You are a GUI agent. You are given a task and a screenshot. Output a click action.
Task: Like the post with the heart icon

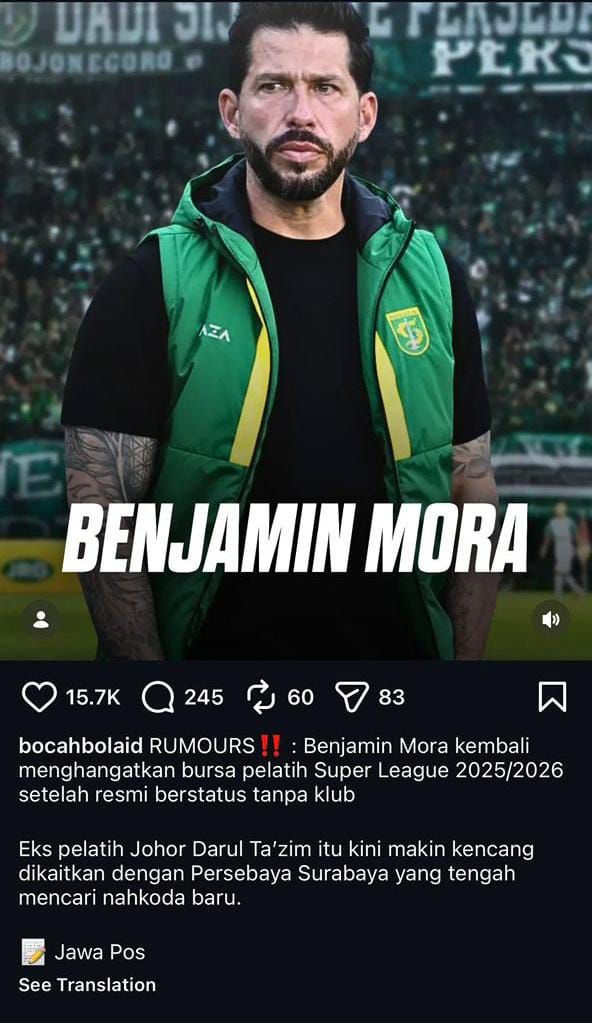tap(39, 697)
